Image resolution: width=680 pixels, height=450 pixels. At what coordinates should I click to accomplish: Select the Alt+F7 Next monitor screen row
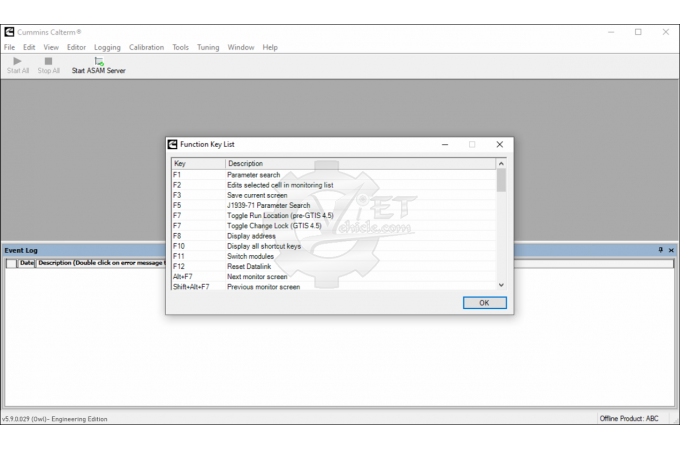(x=333, y=277)
